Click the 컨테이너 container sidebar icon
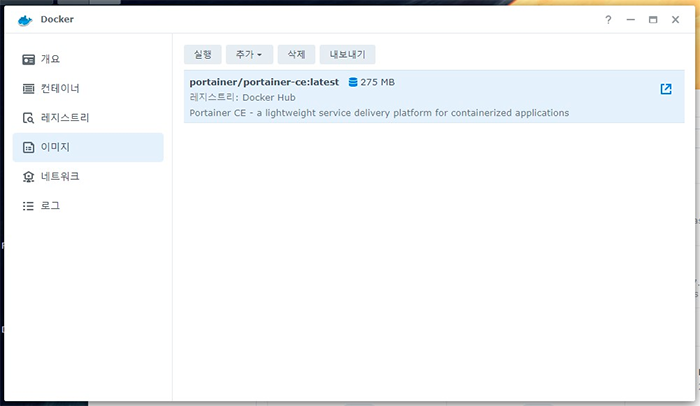700x406 pixels. pos(29,89)
